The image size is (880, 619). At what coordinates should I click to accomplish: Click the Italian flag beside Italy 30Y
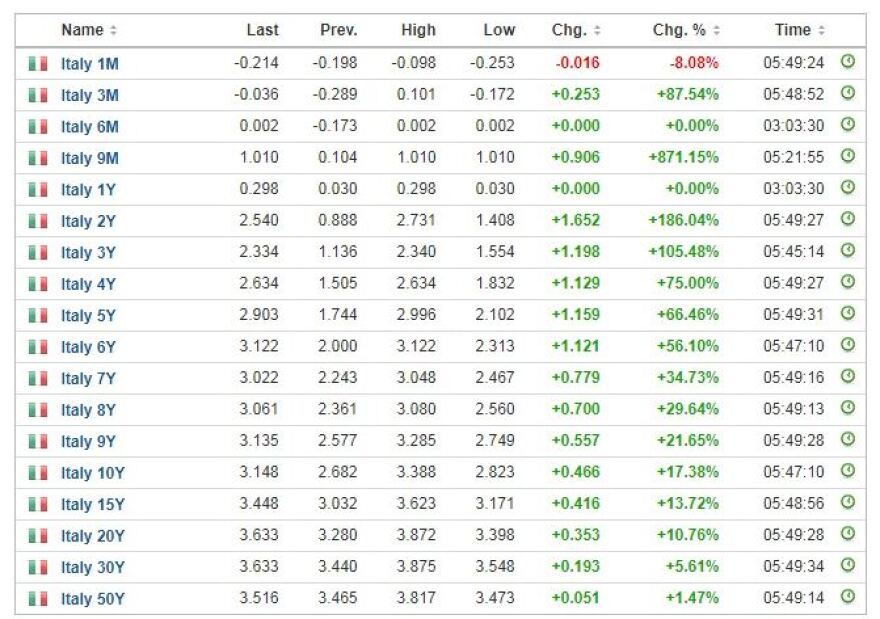pyautogui.click(x=38, y=567)
